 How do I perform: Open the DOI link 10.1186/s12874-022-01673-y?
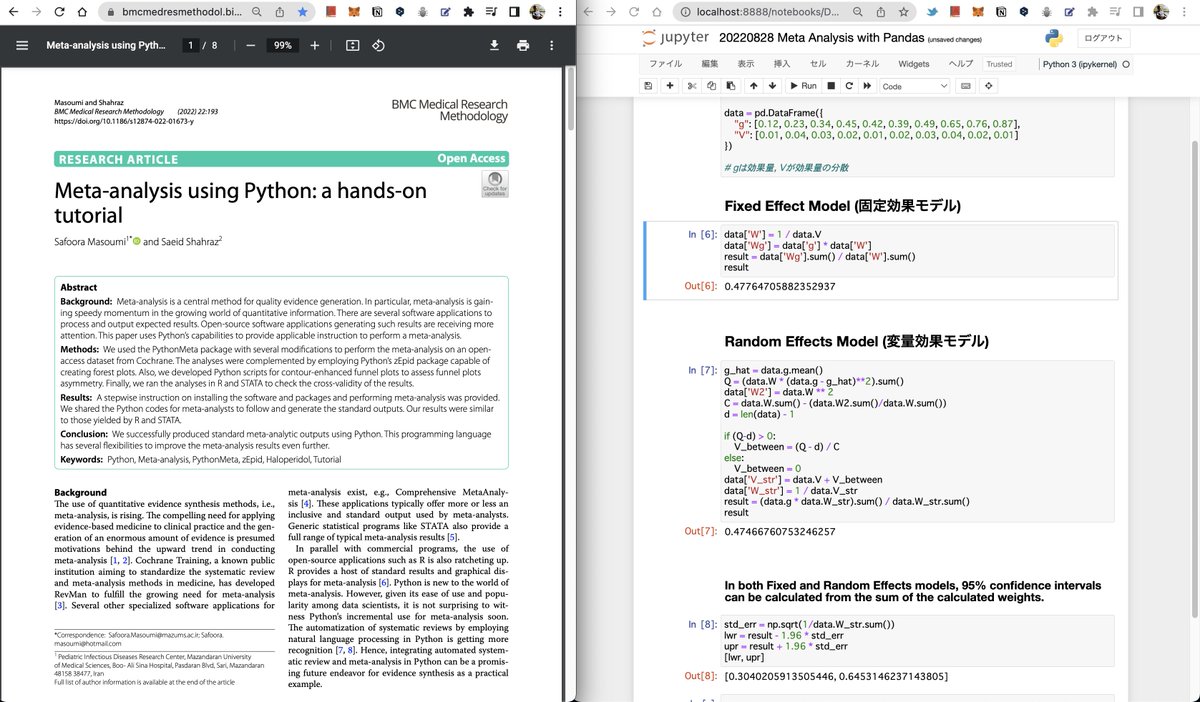(124, 121)
